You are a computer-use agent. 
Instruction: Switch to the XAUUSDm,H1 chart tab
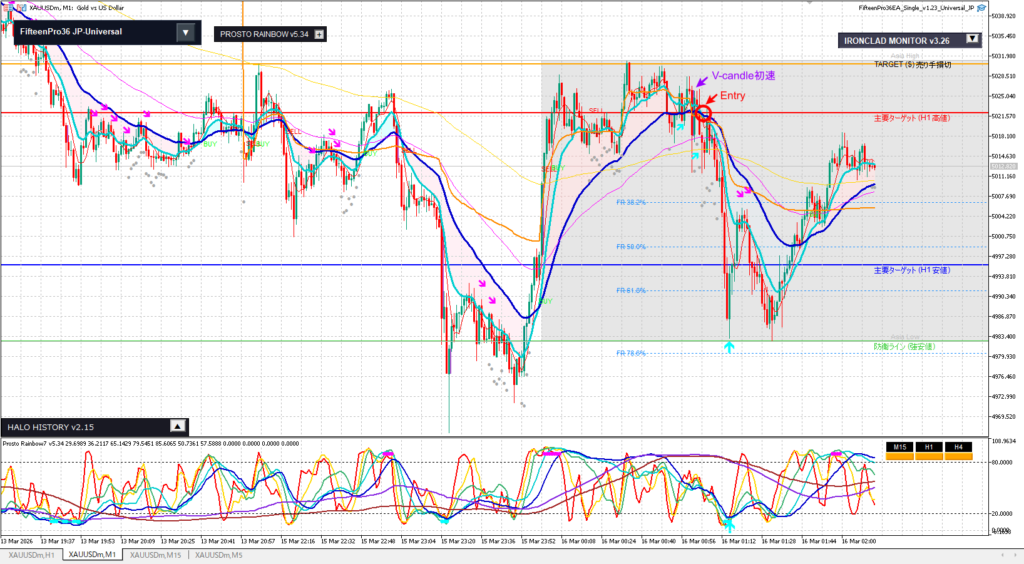pyautogui.click(x=31, y=554)
